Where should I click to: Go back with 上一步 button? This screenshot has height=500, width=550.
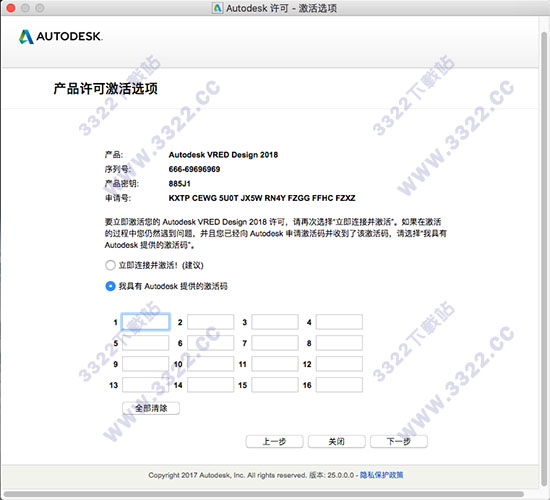pyautogui.click(x=275, y=441)
